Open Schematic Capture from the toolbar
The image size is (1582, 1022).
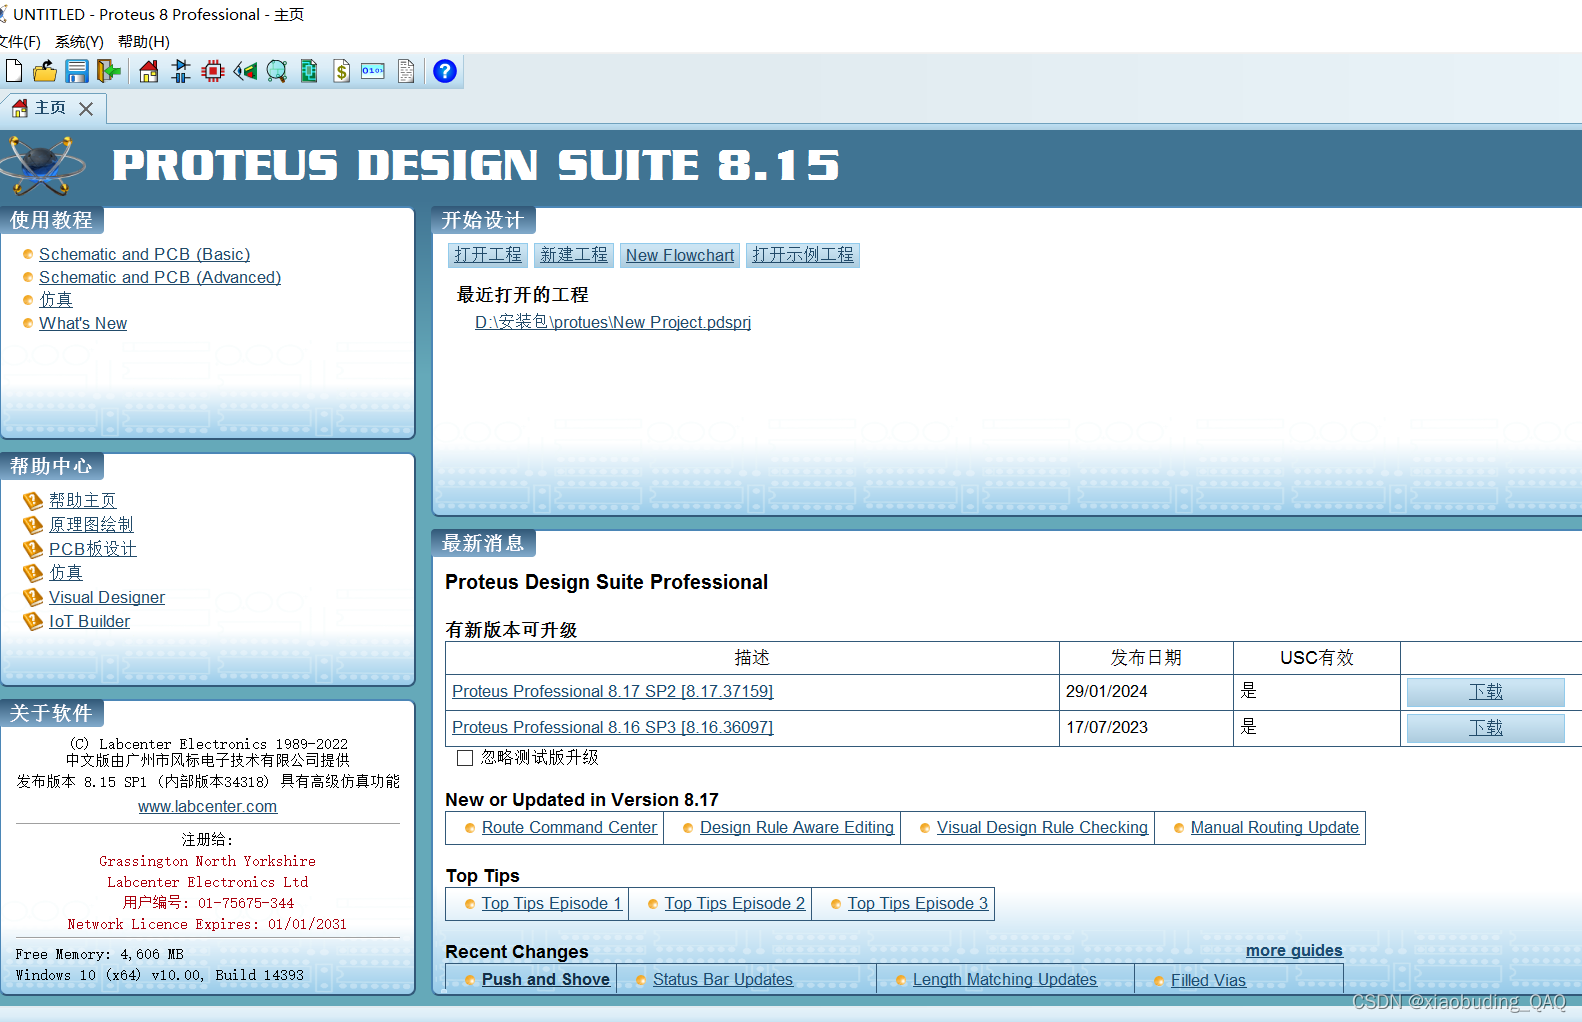tap(181, 71)
